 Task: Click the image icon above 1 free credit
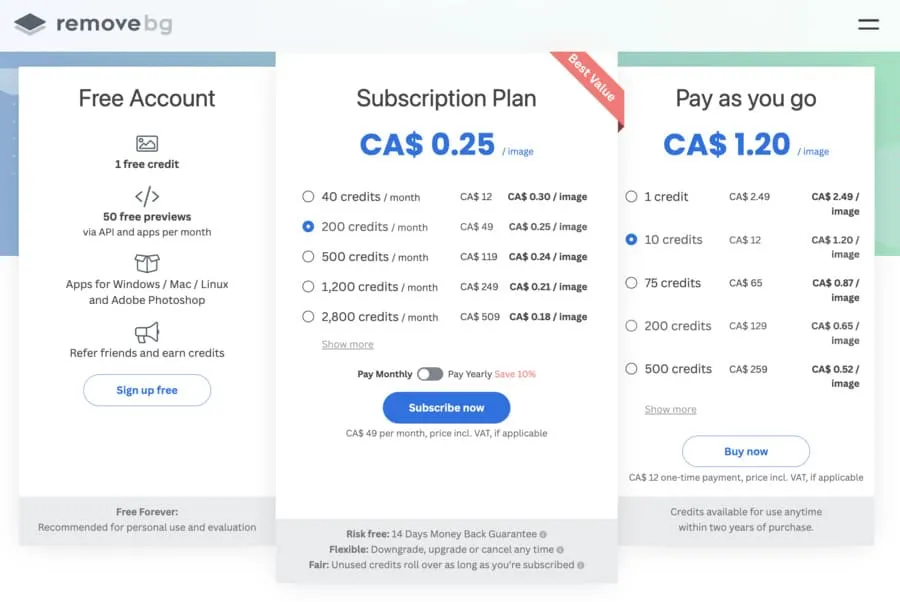pyautogui.click(x=147, y=143)
